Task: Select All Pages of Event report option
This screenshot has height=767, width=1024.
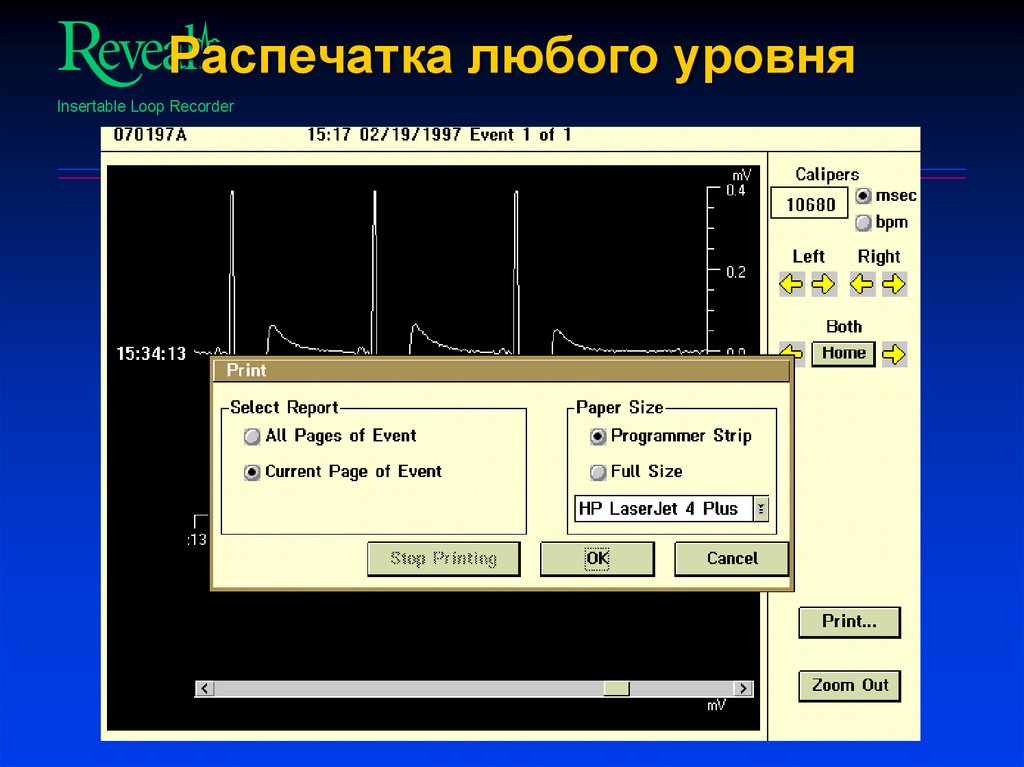Action: pyautogui.click(x=252, y=436)
